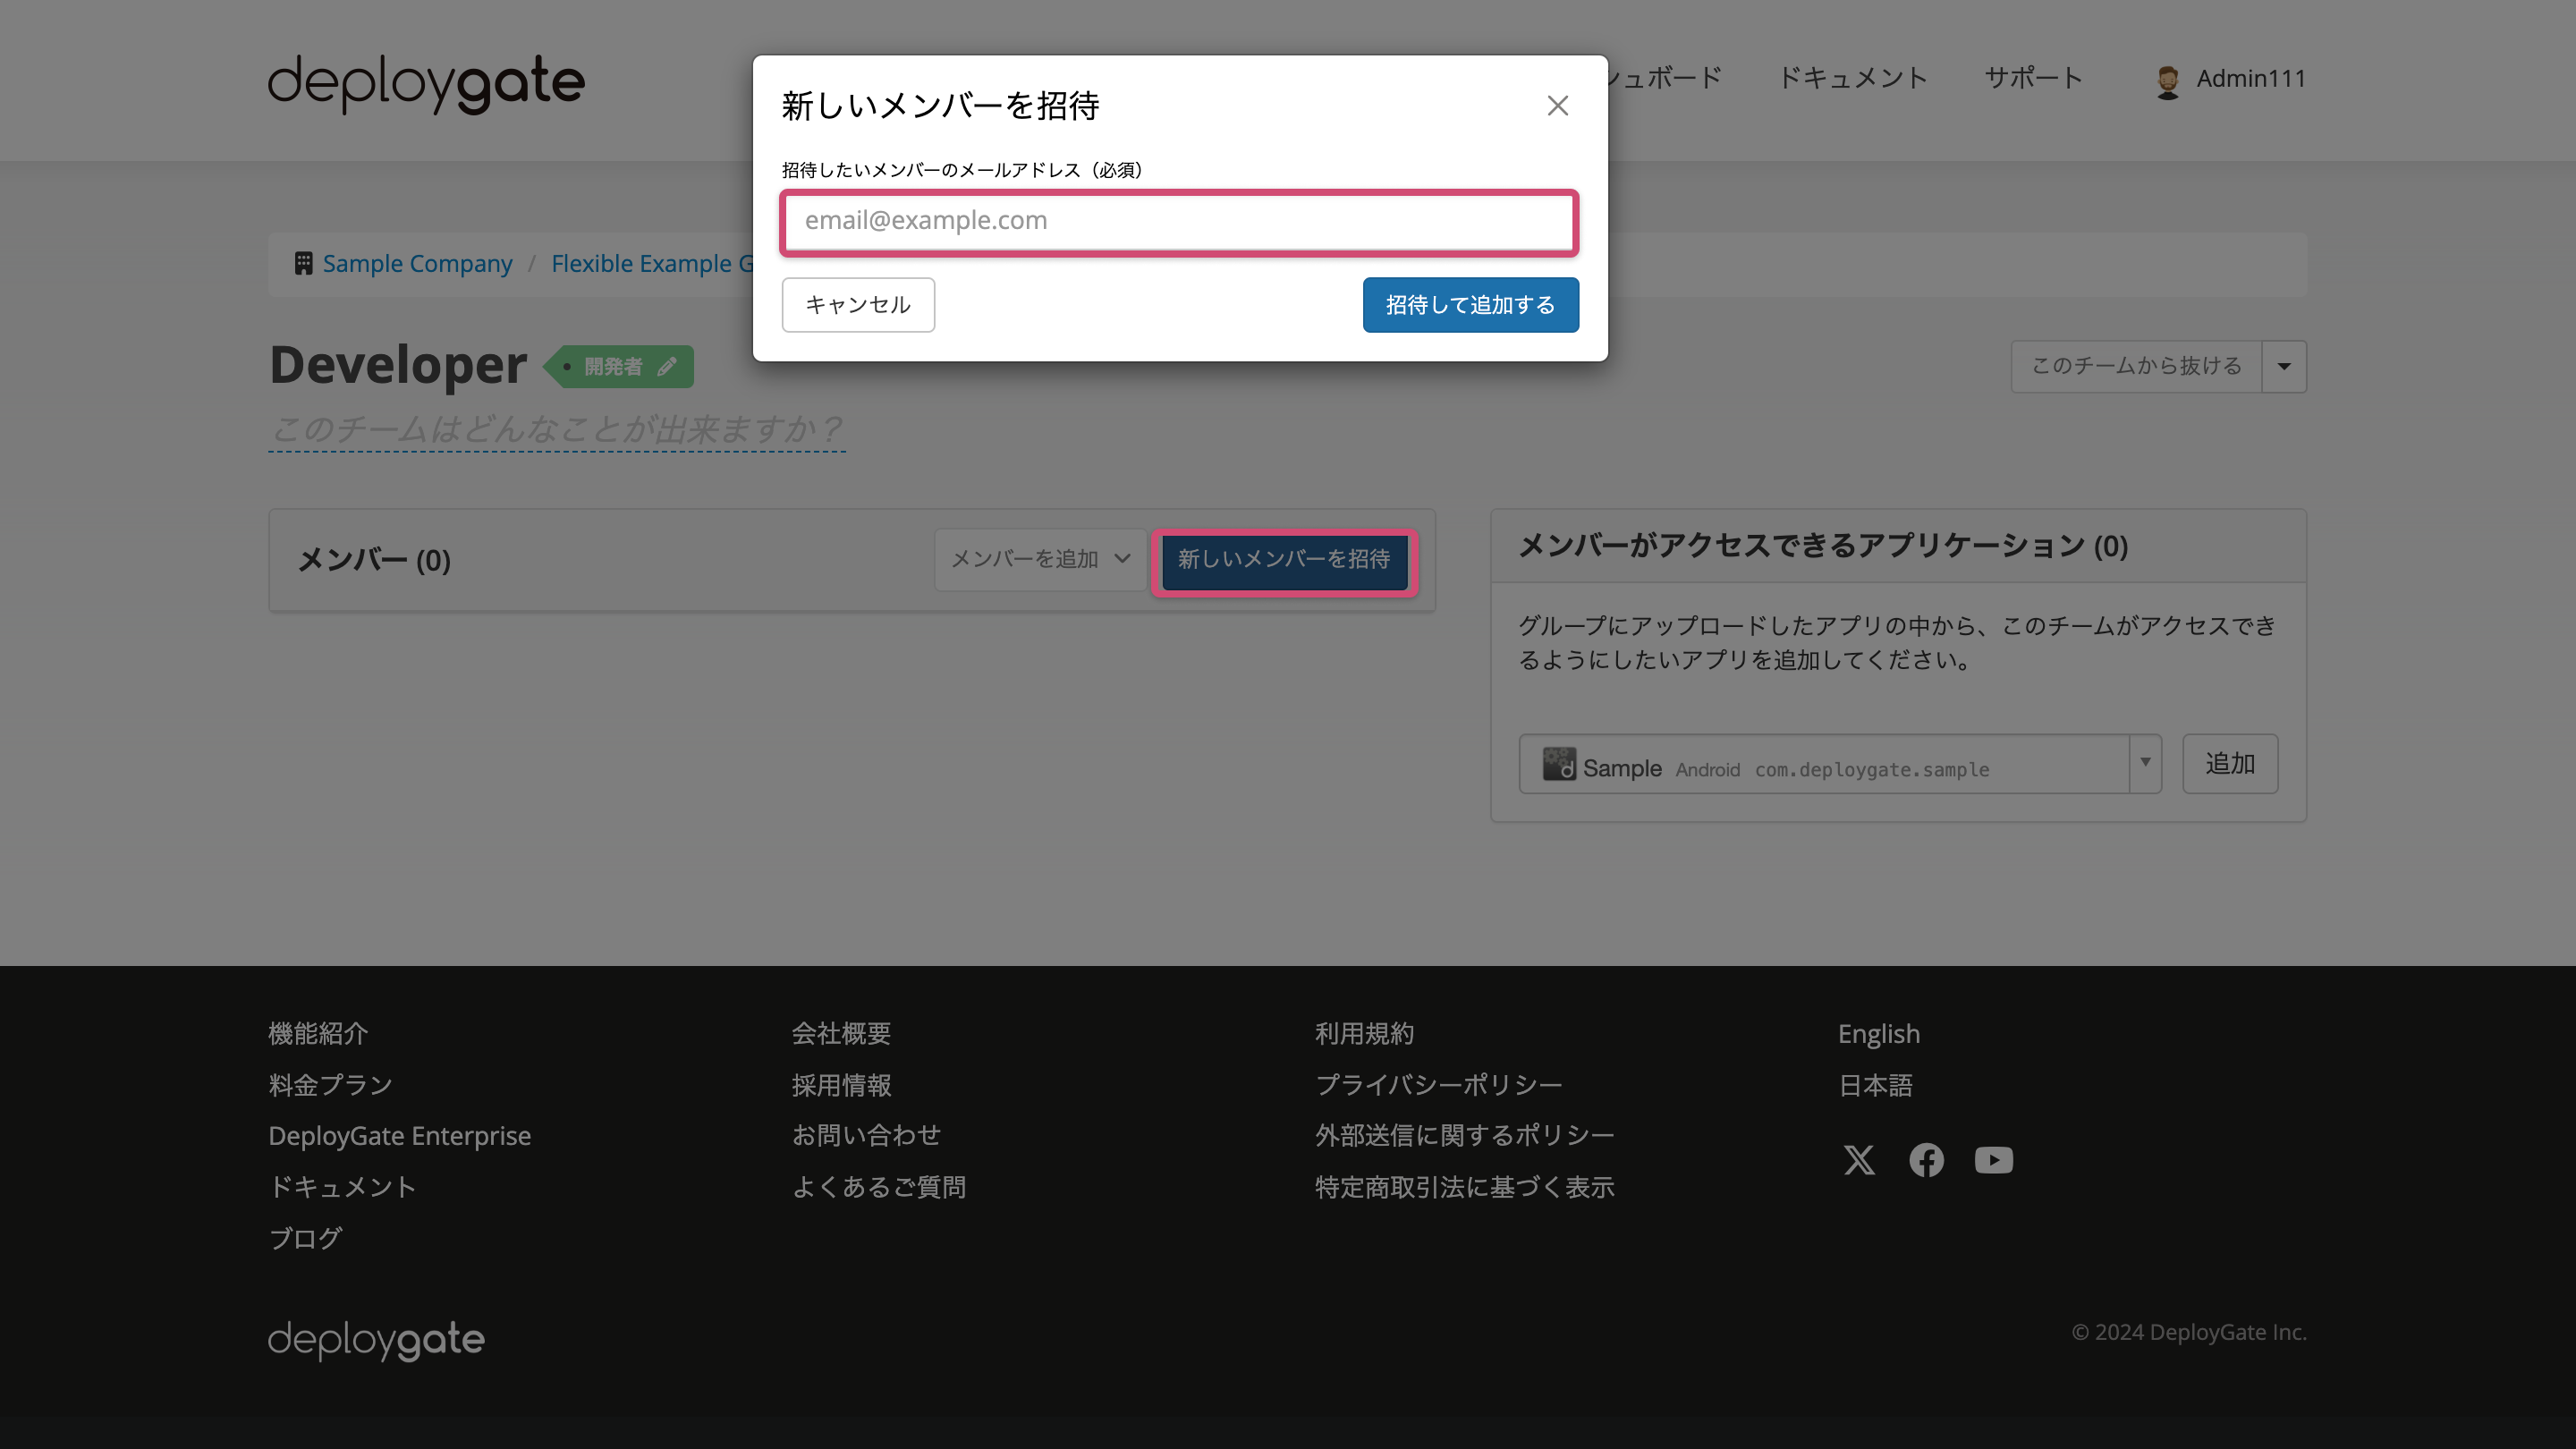Click the ドキュメント menu item in navbar
Screen dimensions: 2576x1449
point(1852,78)
